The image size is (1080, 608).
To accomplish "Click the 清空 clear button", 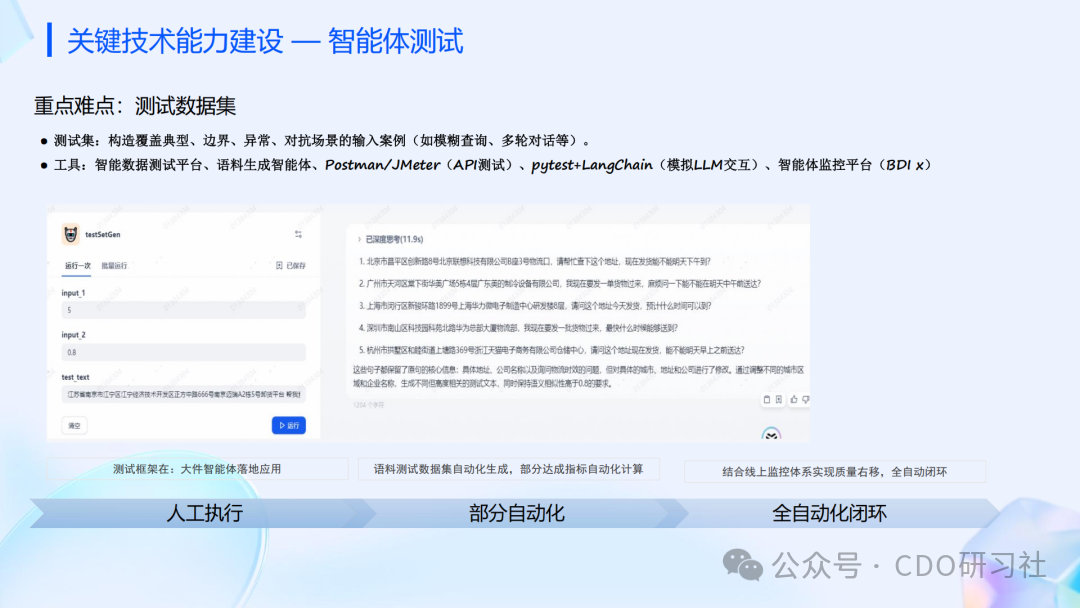I will tap(74, 425).
